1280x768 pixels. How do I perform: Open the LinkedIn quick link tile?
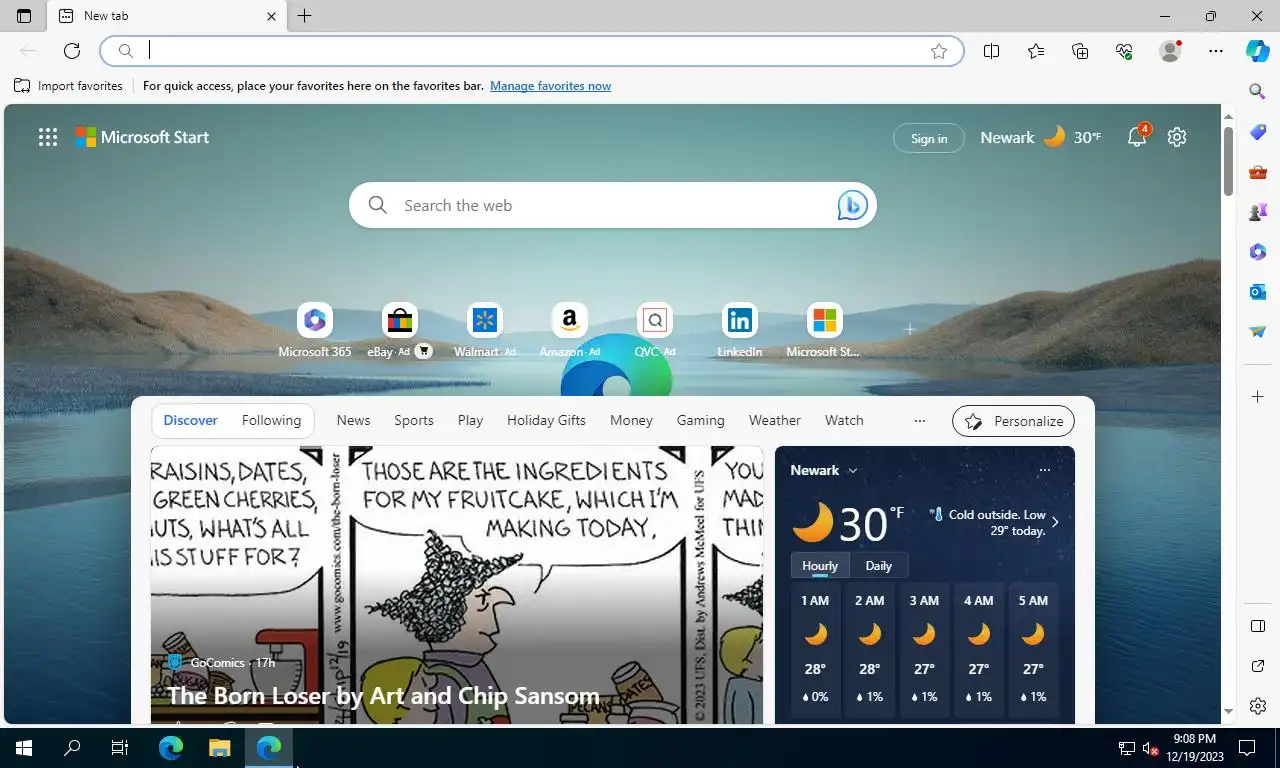[740, 331]
